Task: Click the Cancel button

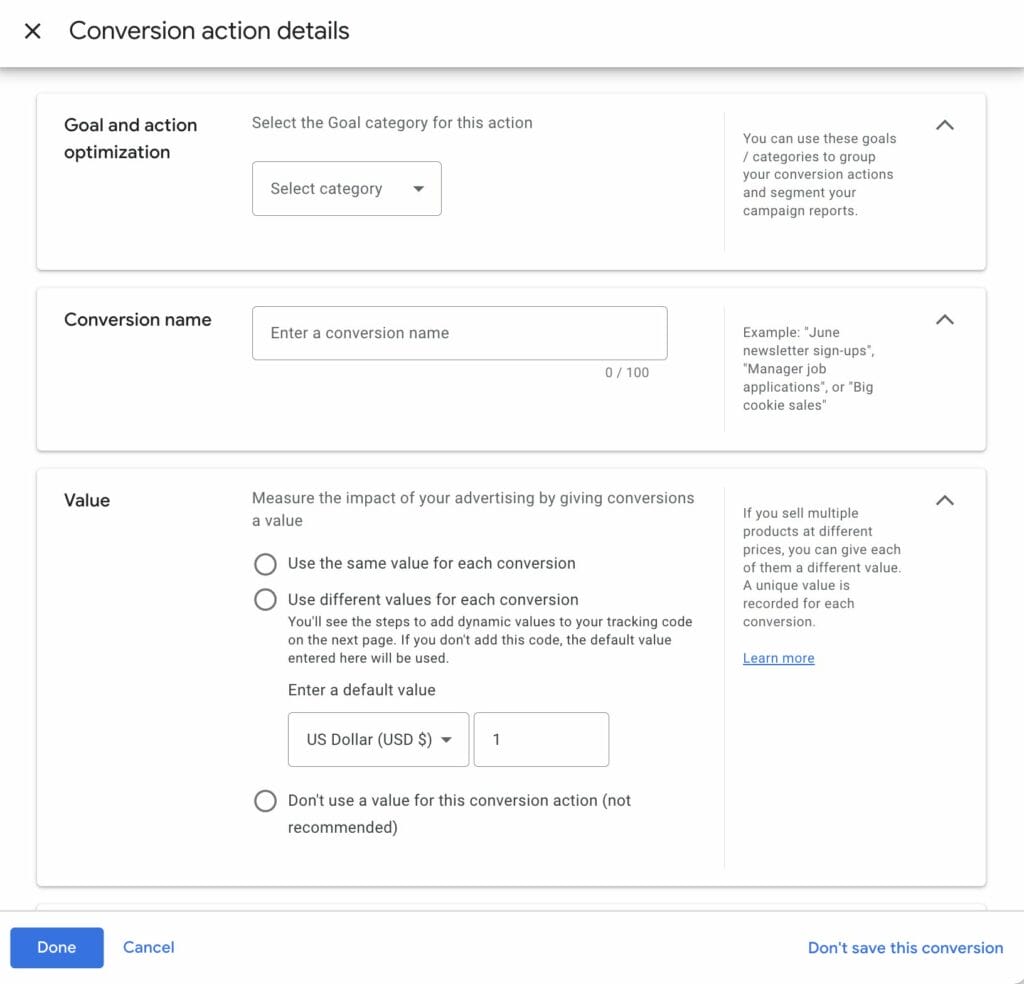Action: tap(148, 947)
